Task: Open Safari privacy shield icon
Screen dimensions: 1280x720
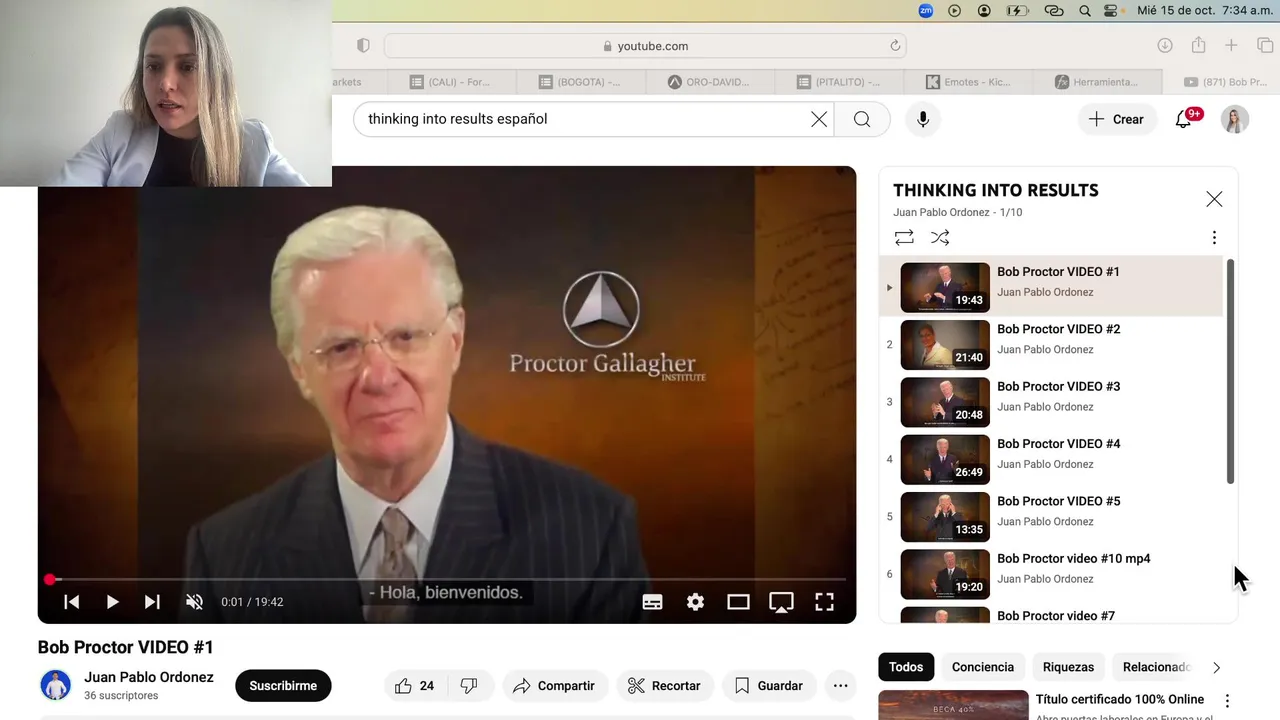Action: (363, 46)
